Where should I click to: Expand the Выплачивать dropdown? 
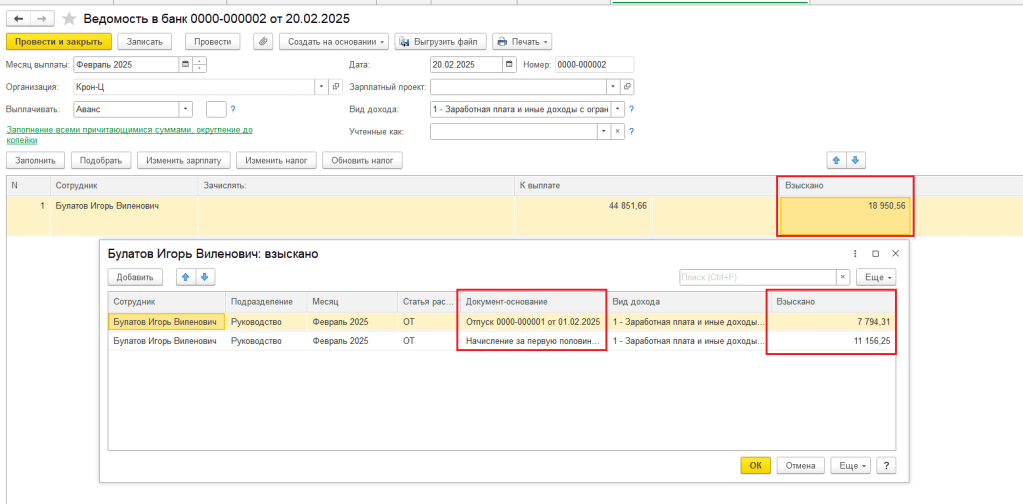tap(186, 109)
